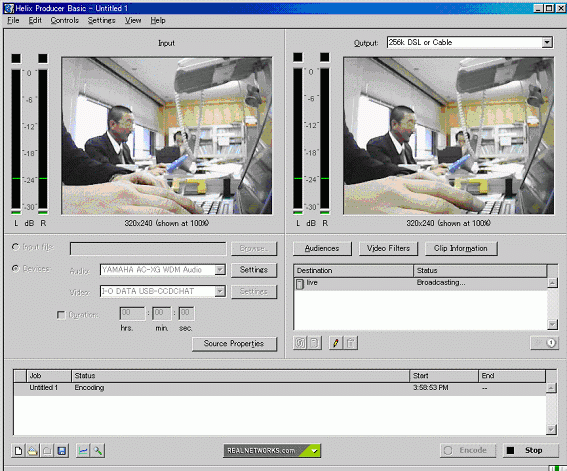Image resolution: width=567 pixels, height=471 pixels.
Task: Click the magnifier log viewer icon
Action: (x=98, y=451)
